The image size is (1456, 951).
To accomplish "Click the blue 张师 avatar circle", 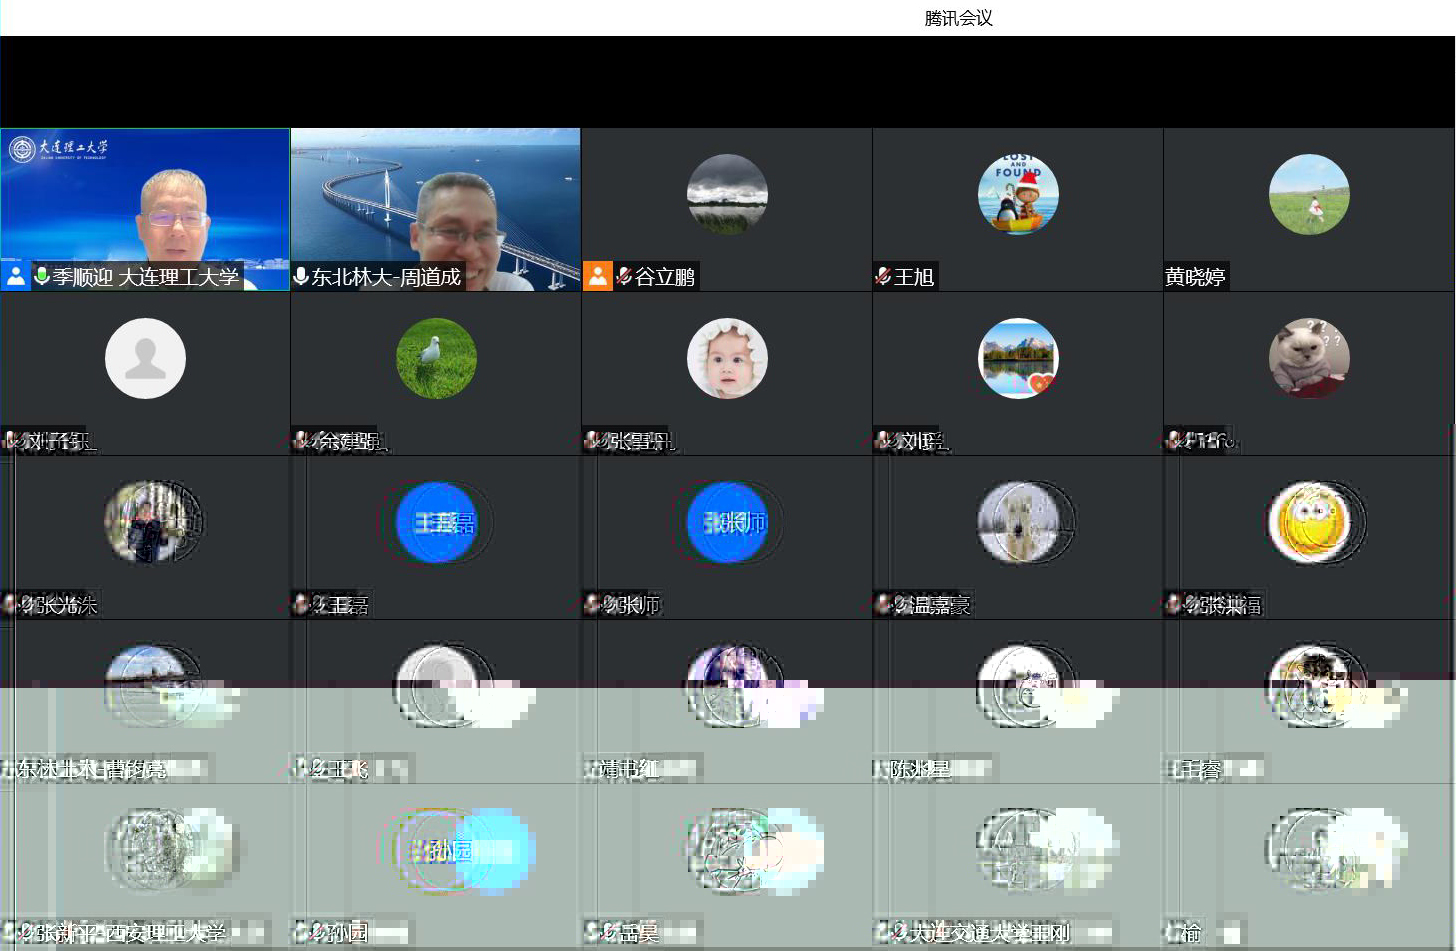I will (727, 522).
